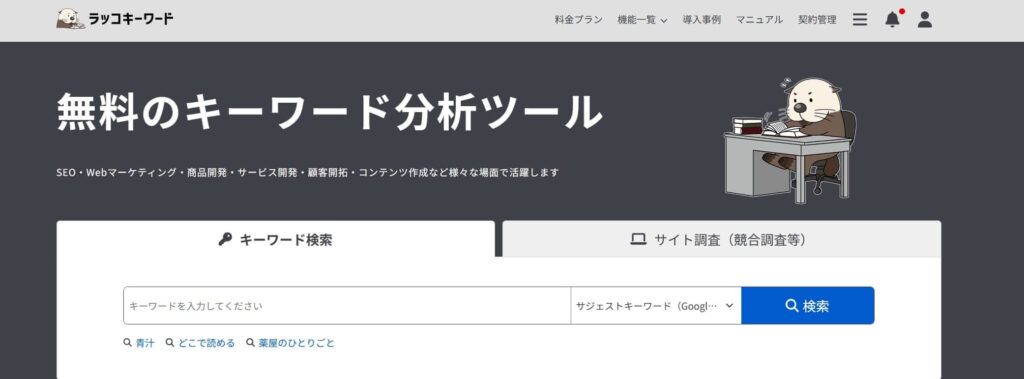Viewport: 1024px width, 379px height.
Task: Open the user account icon
Action: coord(924,20)
